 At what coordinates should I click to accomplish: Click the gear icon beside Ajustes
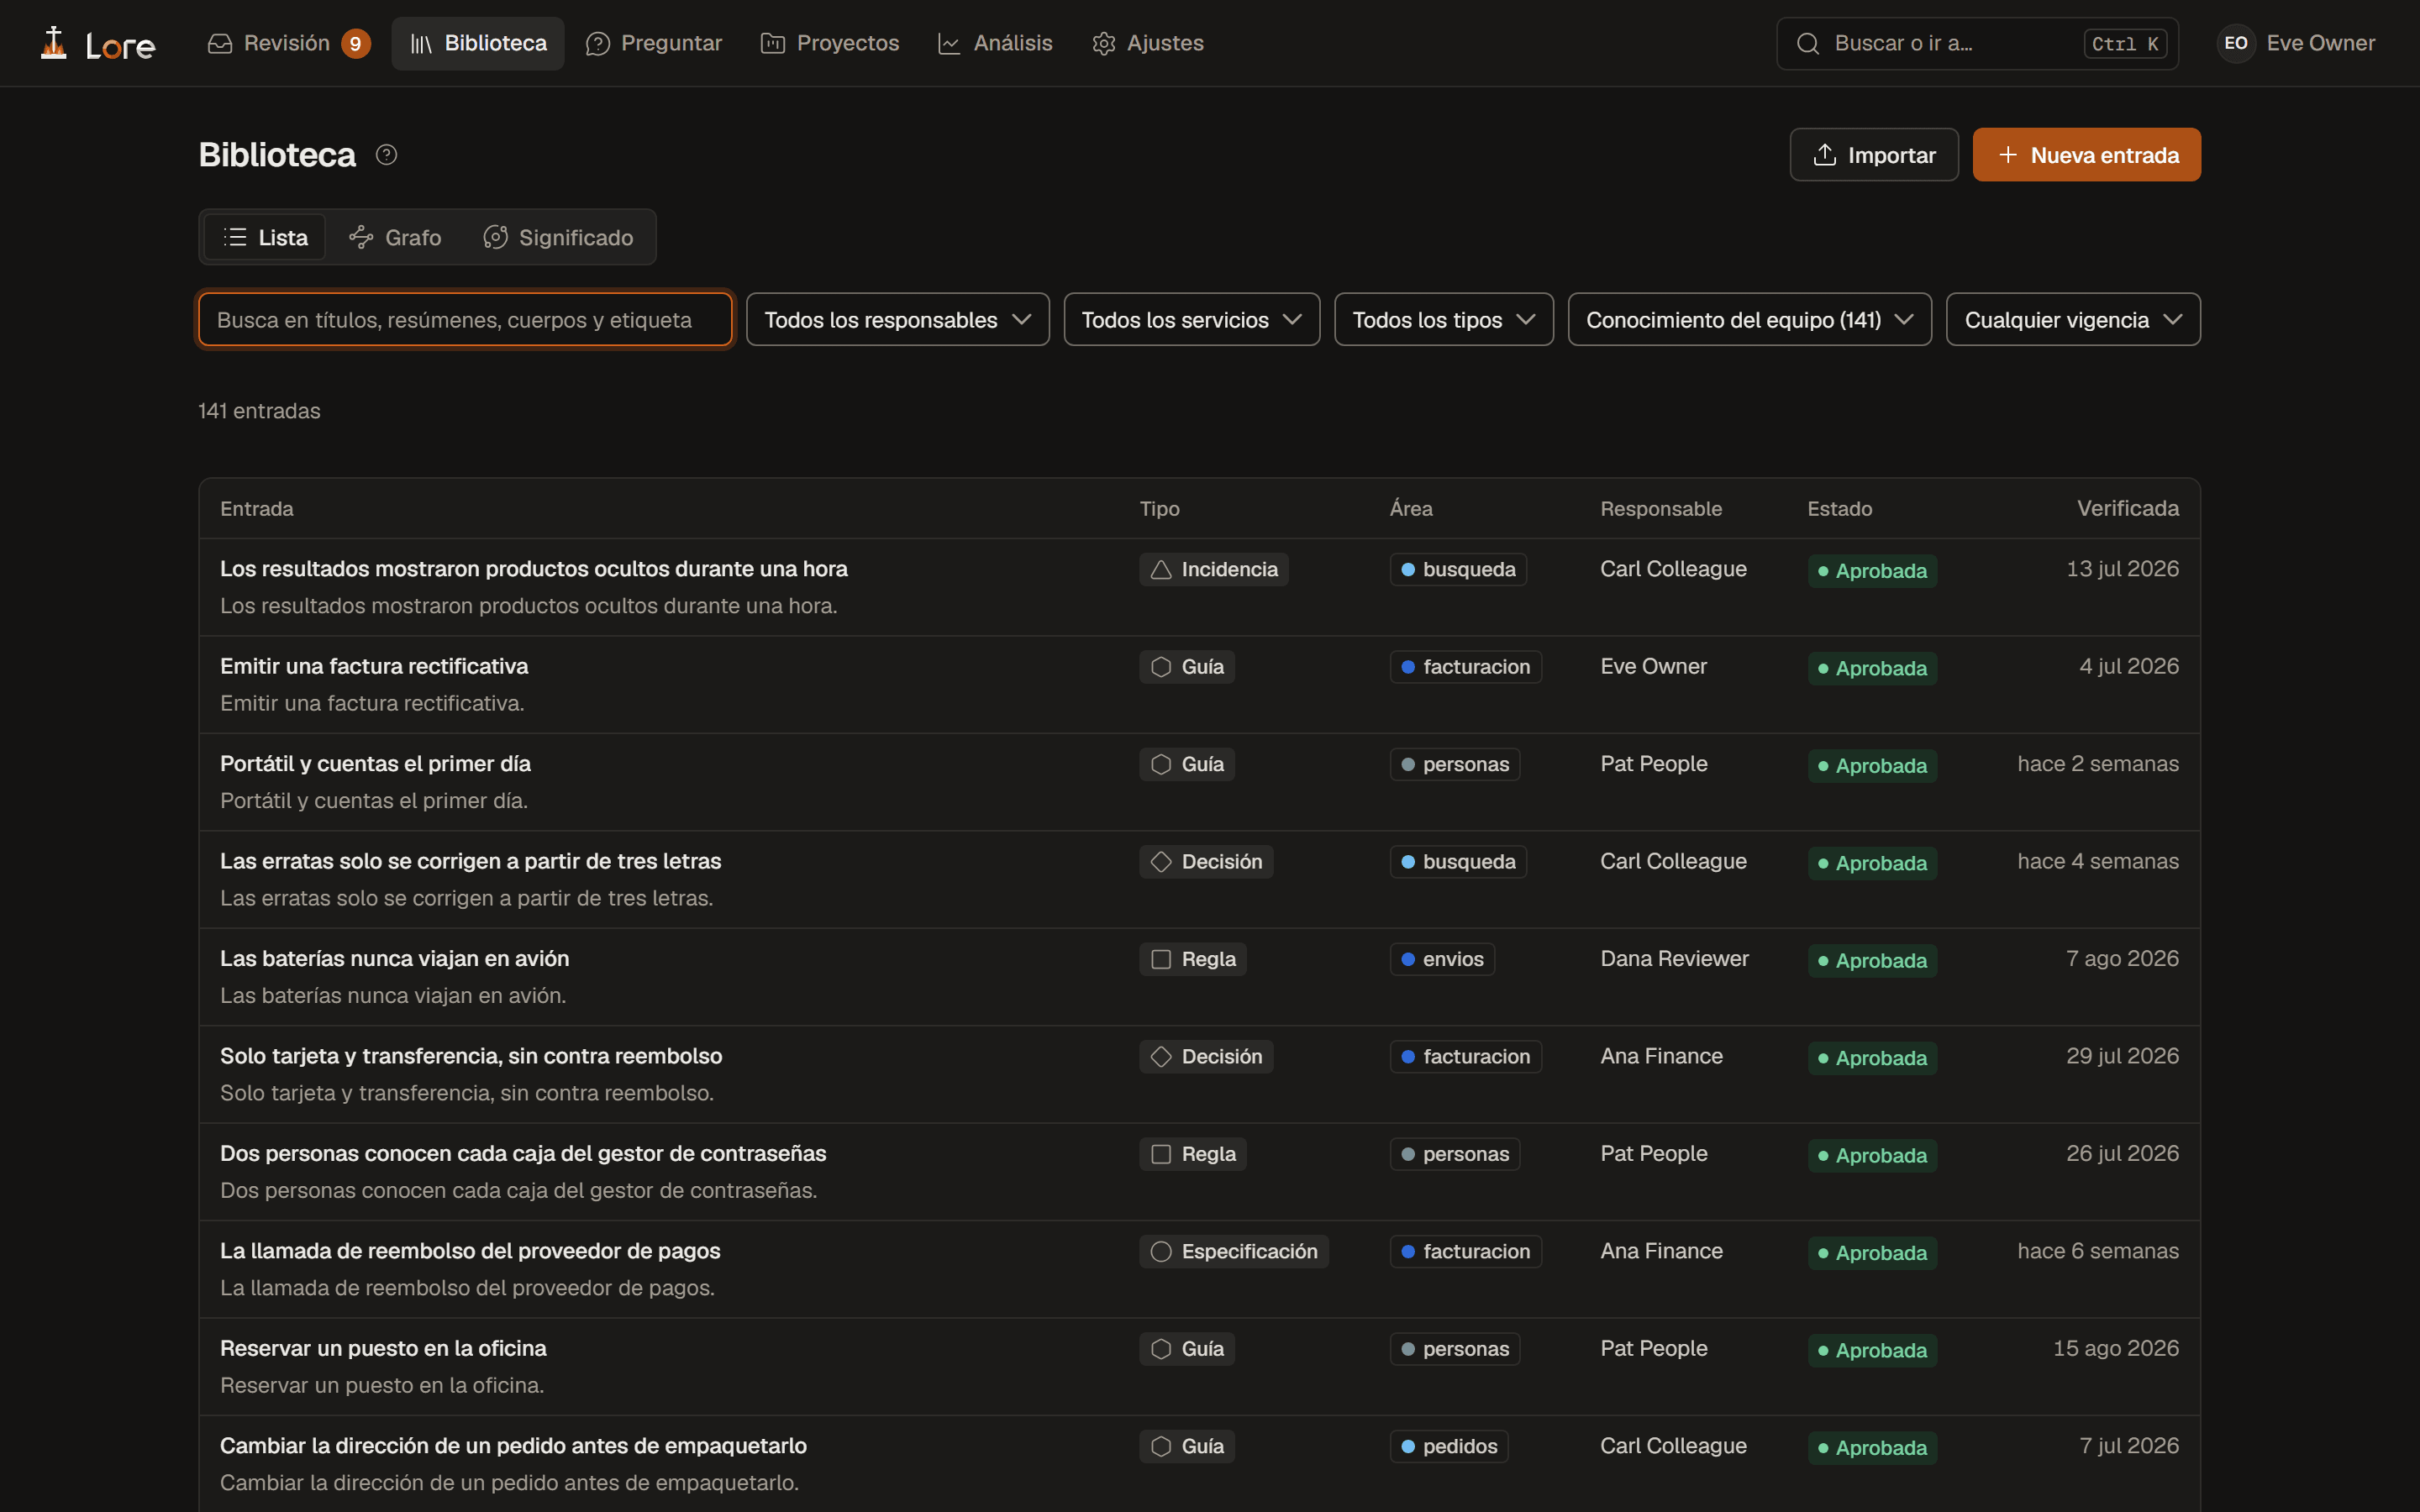coord(1103,43)
